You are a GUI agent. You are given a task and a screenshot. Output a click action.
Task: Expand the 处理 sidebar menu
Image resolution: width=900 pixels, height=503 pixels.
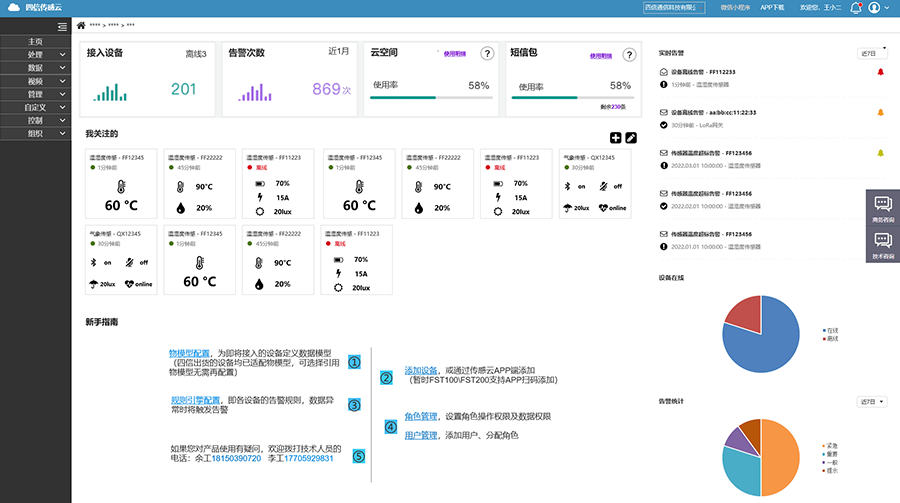36,54
